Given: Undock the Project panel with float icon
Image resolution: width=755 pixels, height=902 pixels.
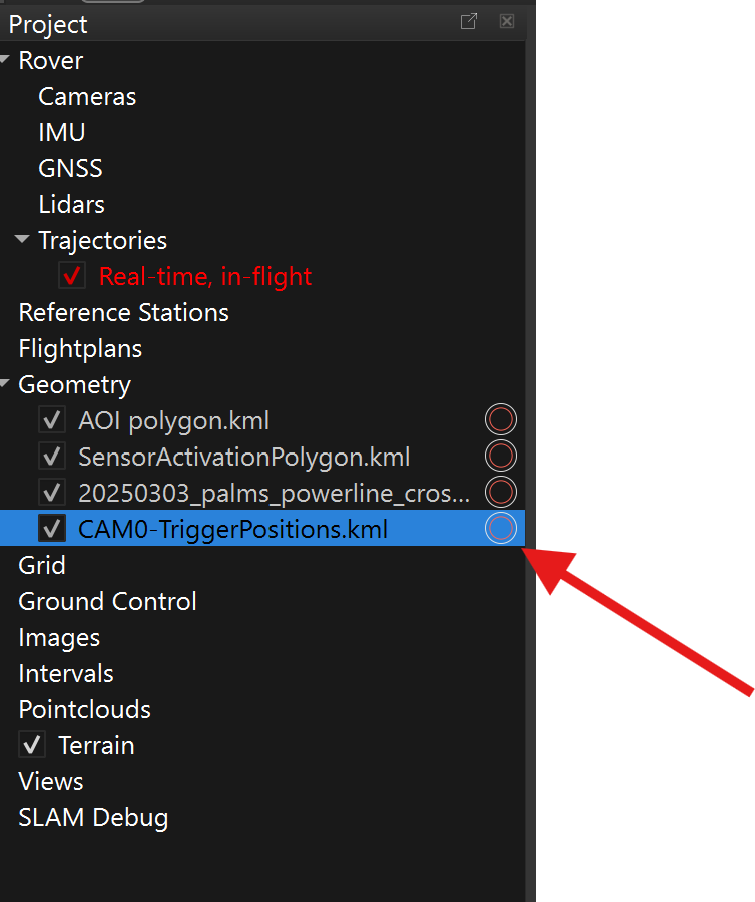Looking at the screenshot, I should (468, 22).
